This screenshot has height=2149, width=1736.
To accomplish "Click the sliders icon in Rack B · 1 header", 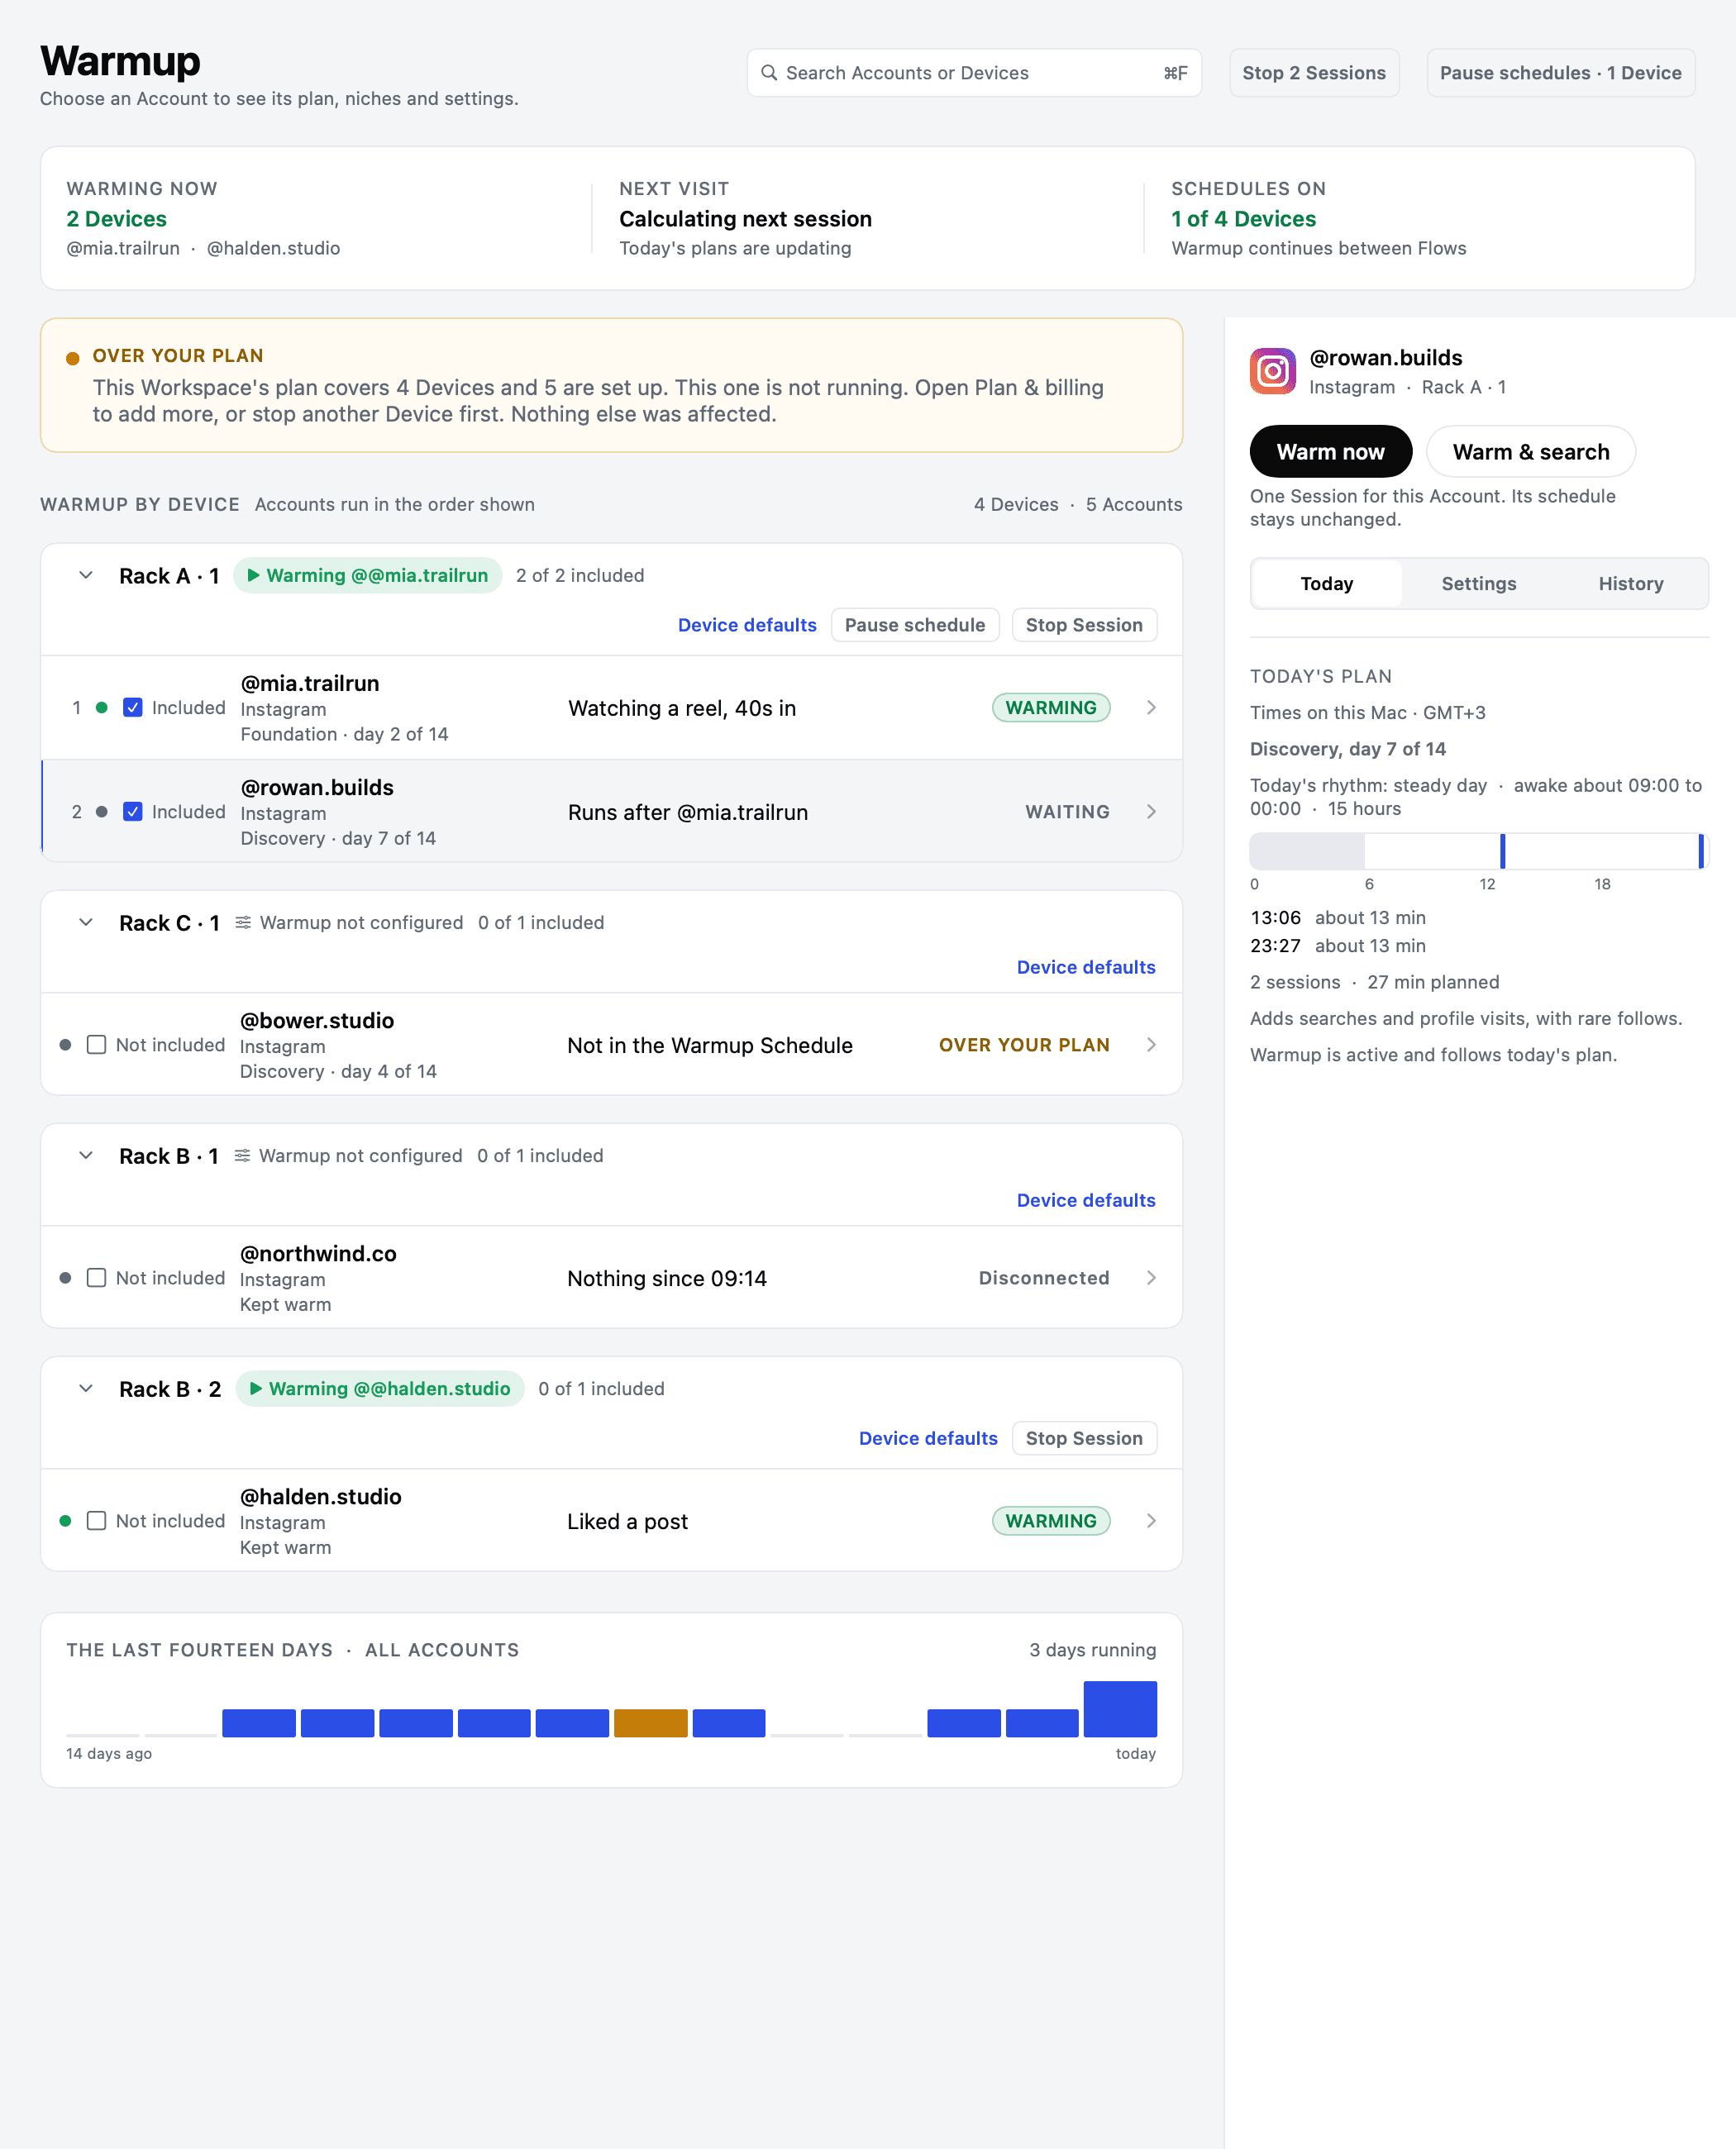I will 242,1155.
